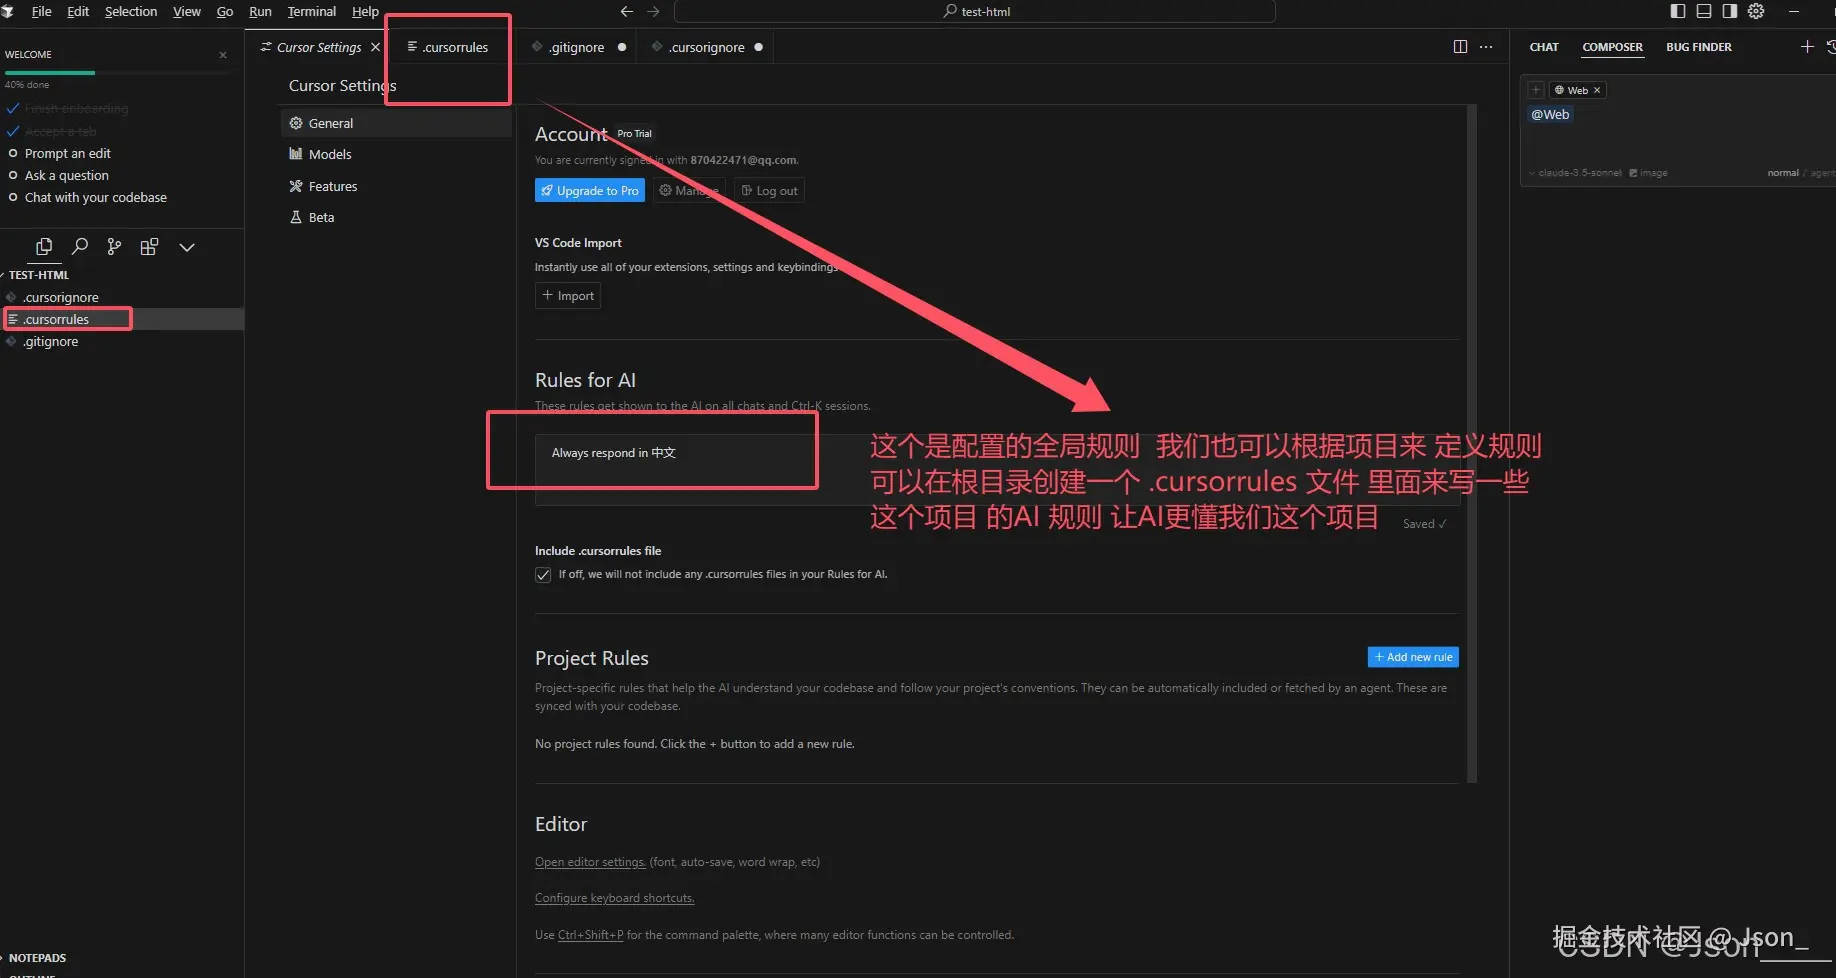Click the unsaved dot on .gitignore tab
1836x978 pixels.
[622, 47]
